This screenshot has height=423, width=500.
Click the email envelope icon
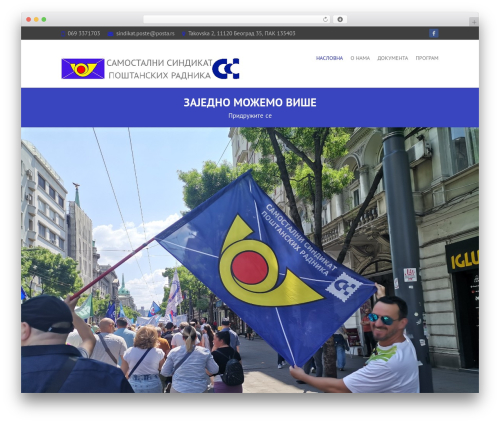pyautogui.click(x=111, y=34)
